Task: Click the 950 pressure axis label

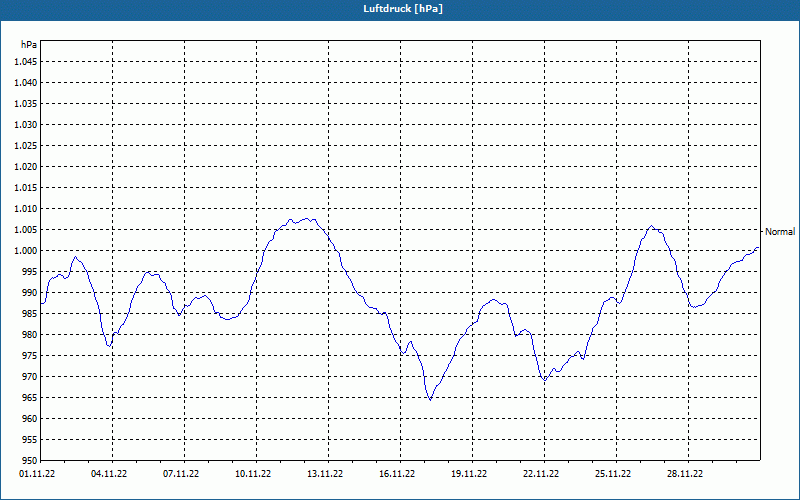Action: pyautogui.click(x=30, y=460)
